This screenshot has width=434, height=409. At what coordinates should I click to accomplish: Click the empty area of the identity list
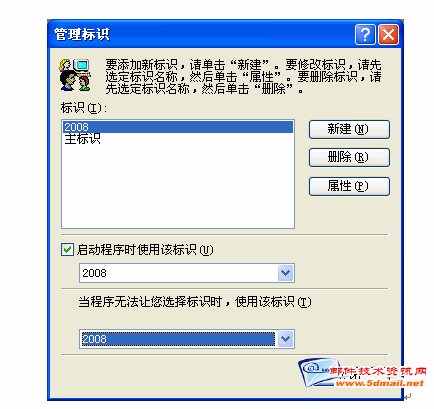(x=178, y=187)
